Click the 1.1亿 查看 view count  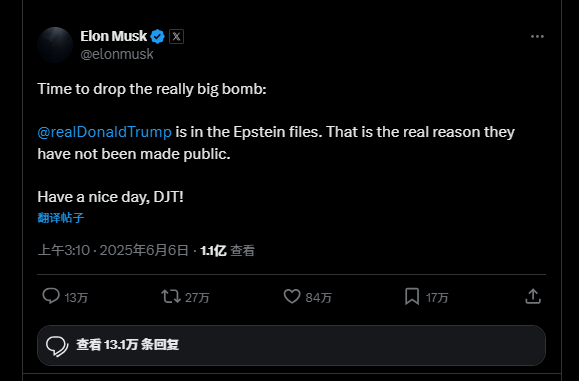227,251
